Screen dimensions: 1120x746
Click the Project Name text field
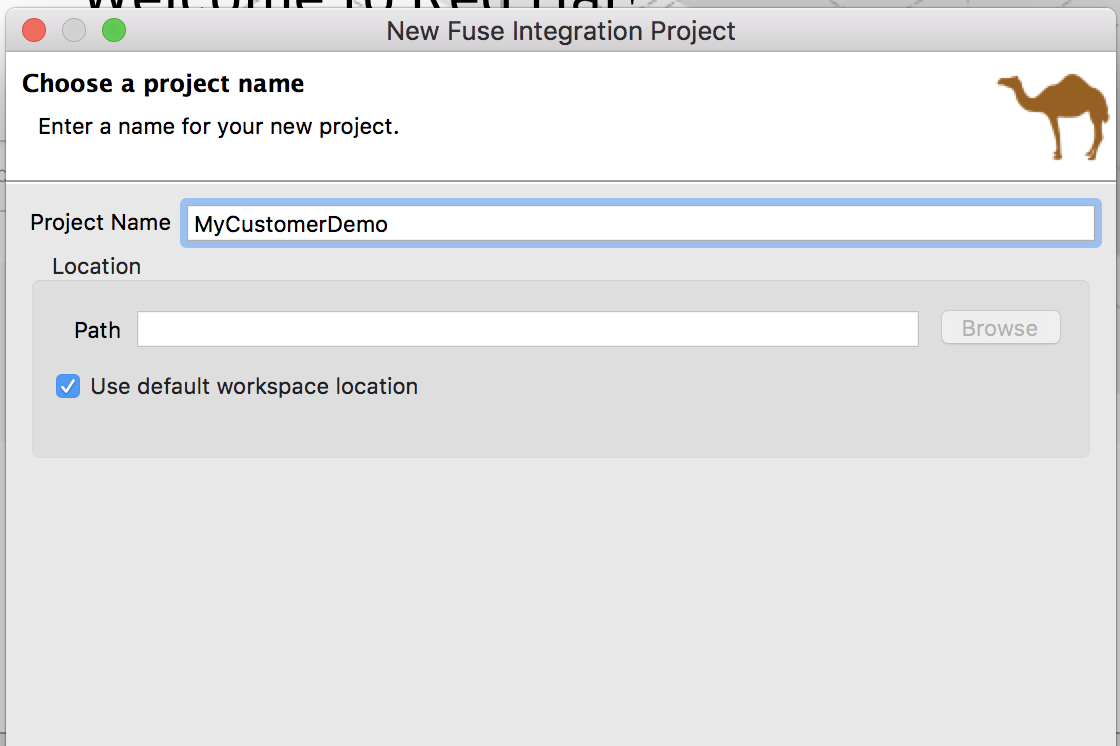click(640, 224)
